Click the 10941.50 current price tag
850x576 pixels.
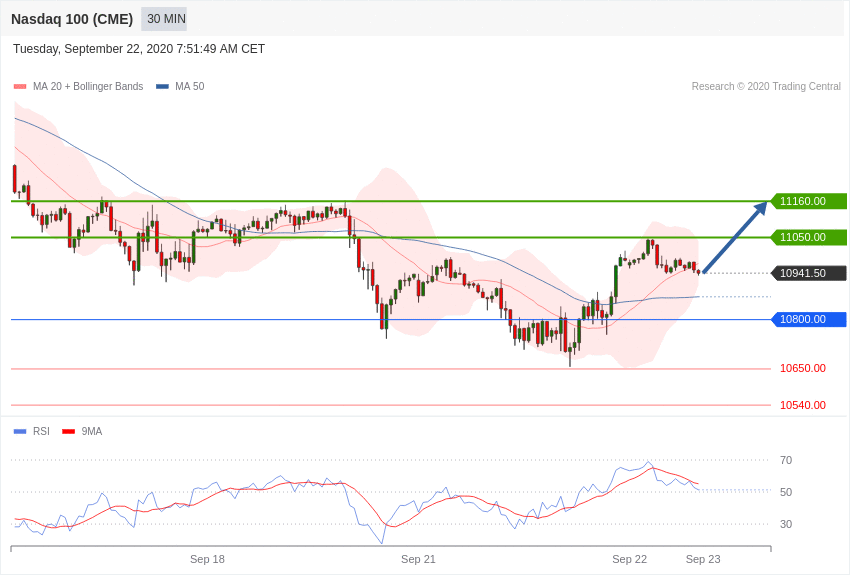[x=808, y=273]
